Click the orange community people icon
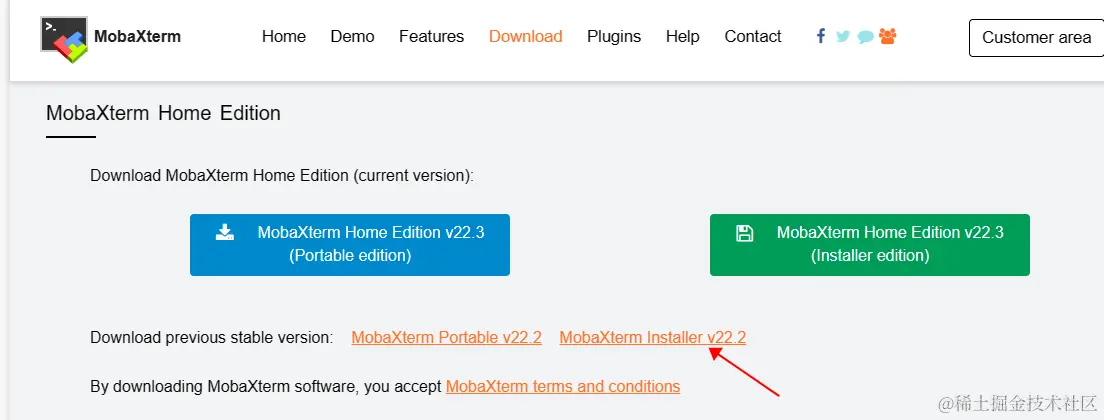 [x=888, y=36]
